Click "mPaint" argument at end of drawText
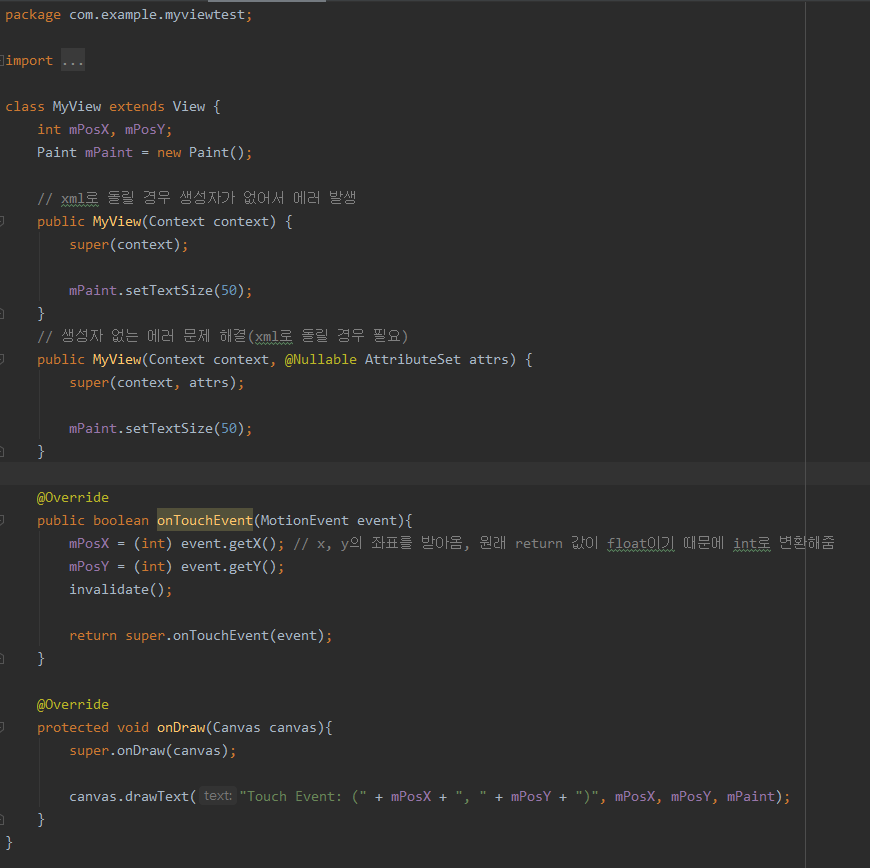The width and height of the screenshot is (870, 868). [751, 796]
